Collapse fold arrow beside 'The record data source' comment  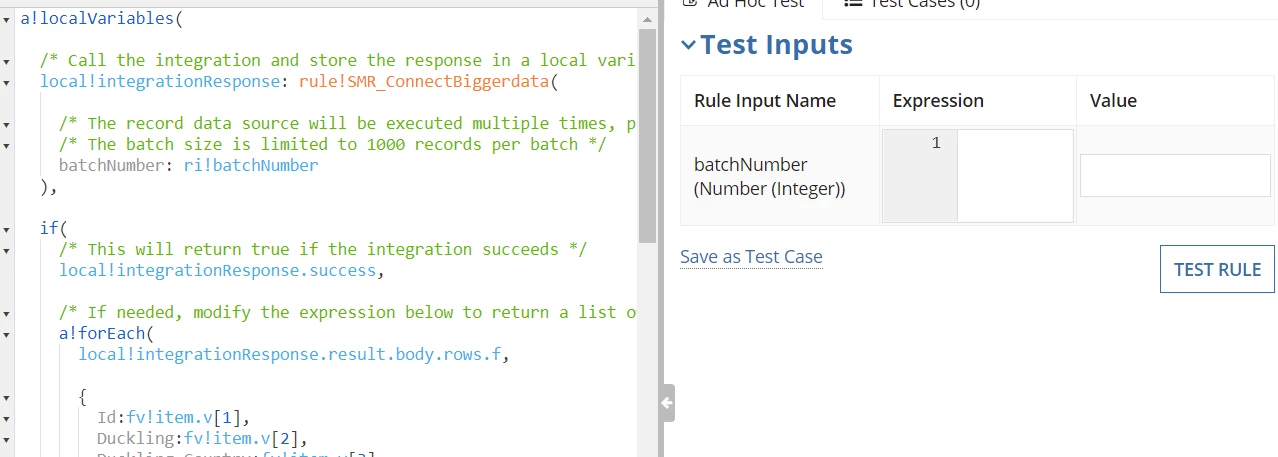(x=7, y=124)
